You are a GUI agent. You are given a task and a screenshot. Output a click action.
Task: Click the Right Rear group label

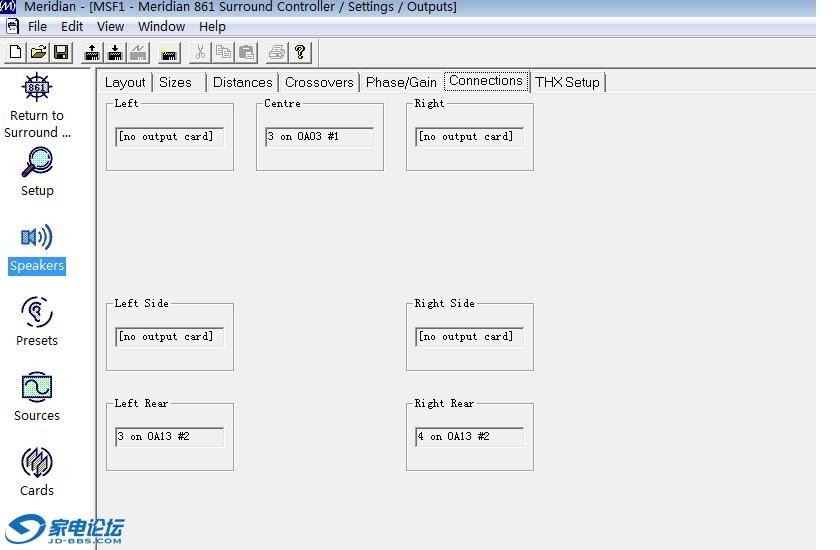click(444, 403)
